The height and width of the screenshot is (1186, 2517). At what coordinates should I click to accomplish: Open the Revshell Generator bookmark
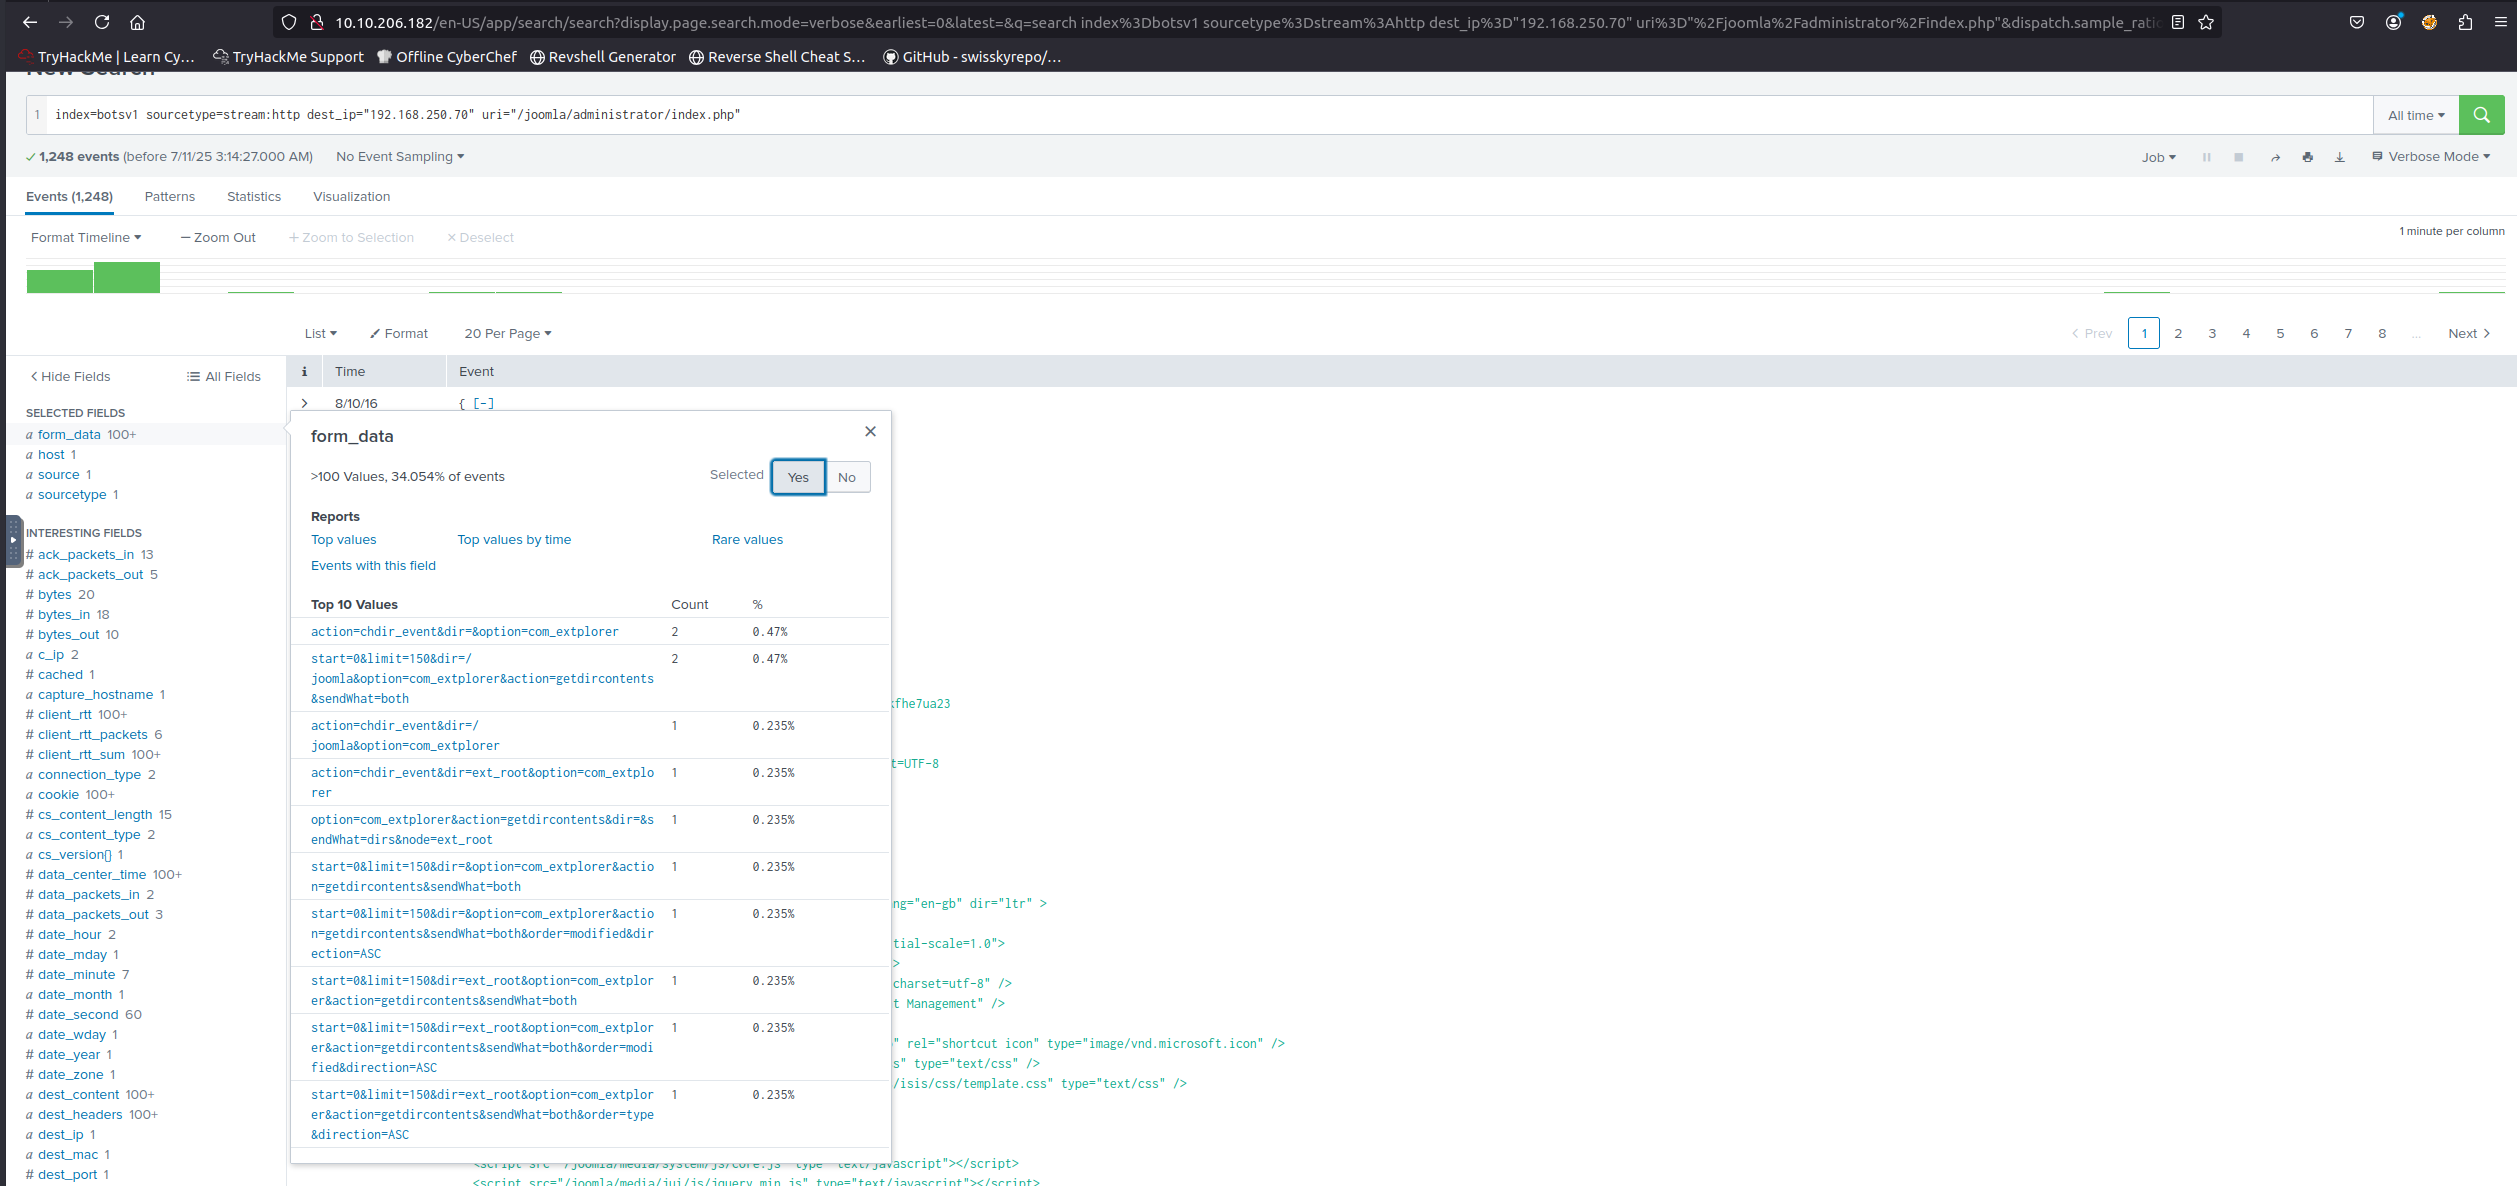click(x=603, y=57)
